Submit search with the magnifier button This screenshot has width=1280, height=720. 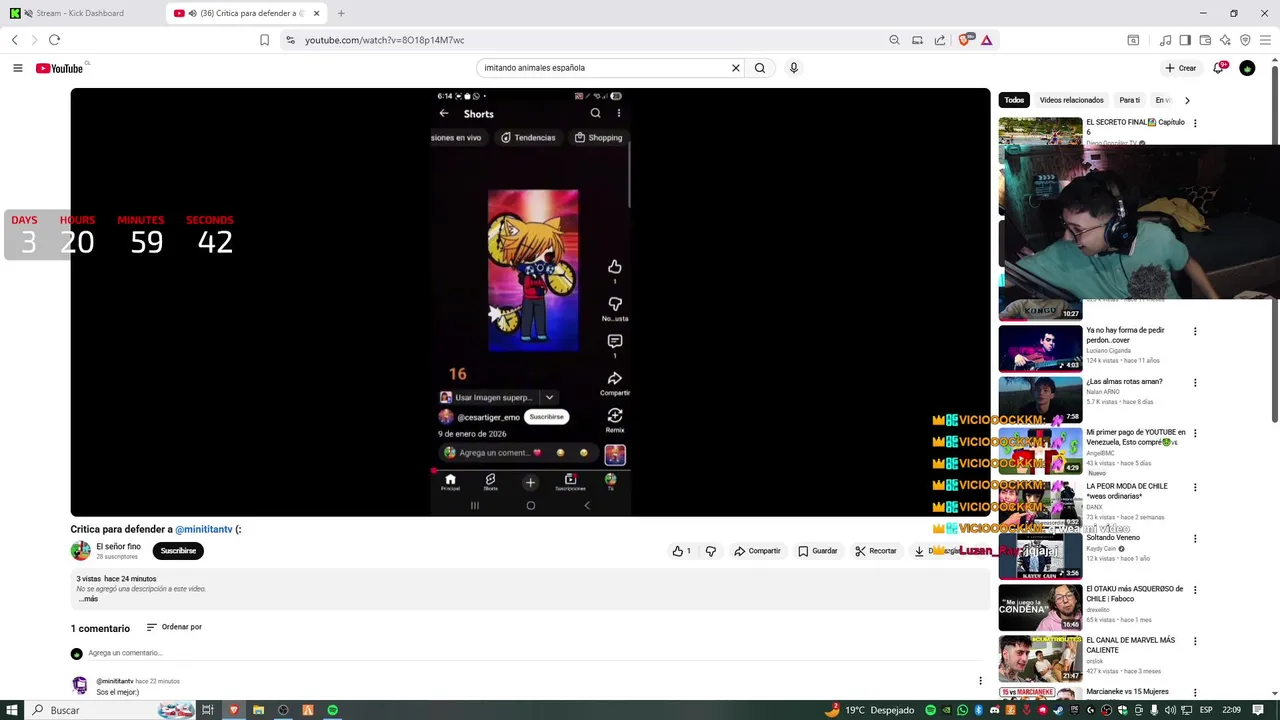[x=760, y=68]
